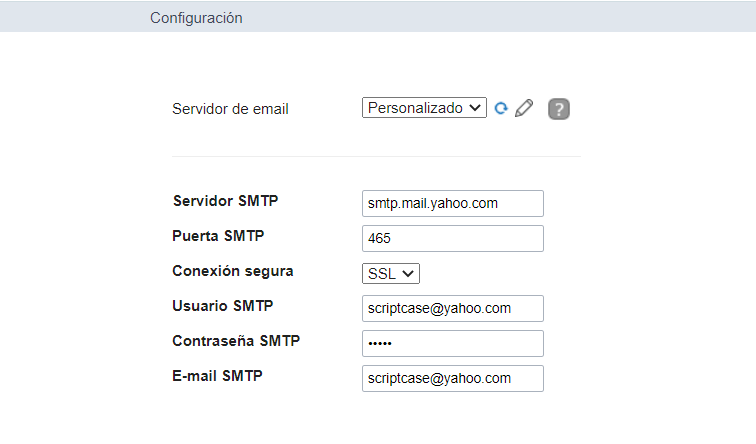
Task: Click the E-mail SMTP label
Action: coord(217,375)
